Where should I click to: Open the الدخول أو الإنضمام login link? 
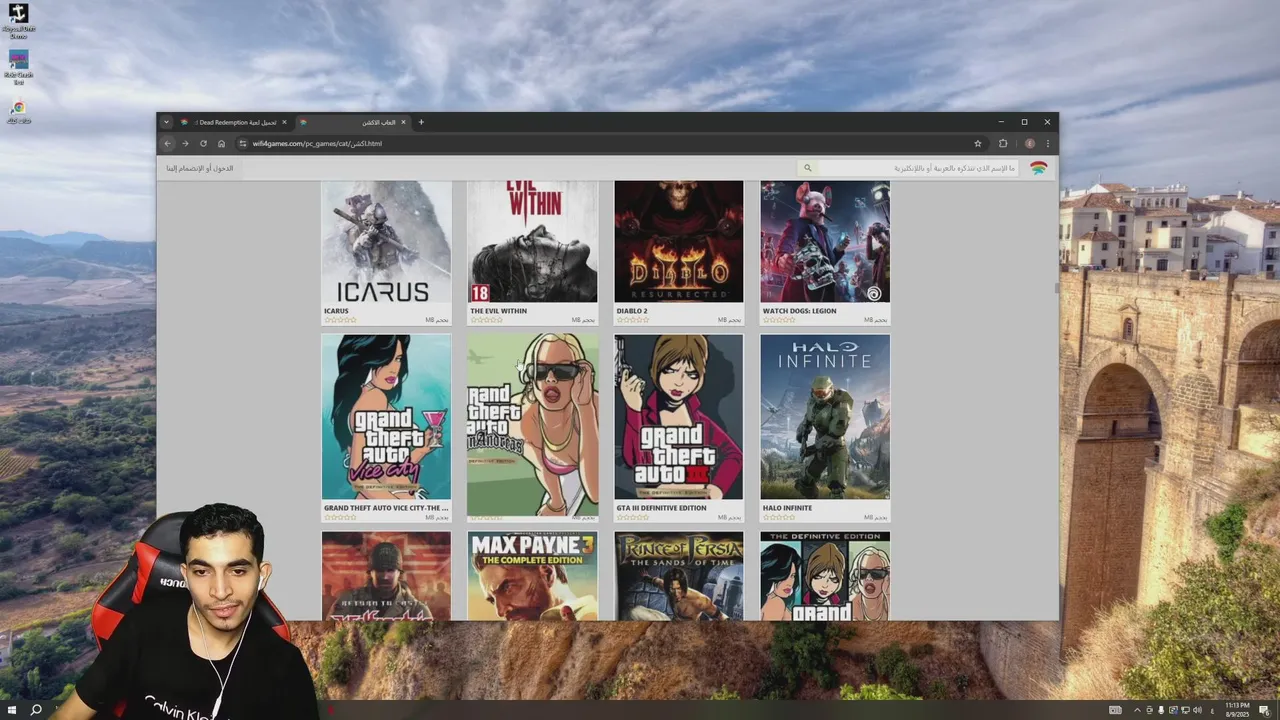tap(200, 168)
